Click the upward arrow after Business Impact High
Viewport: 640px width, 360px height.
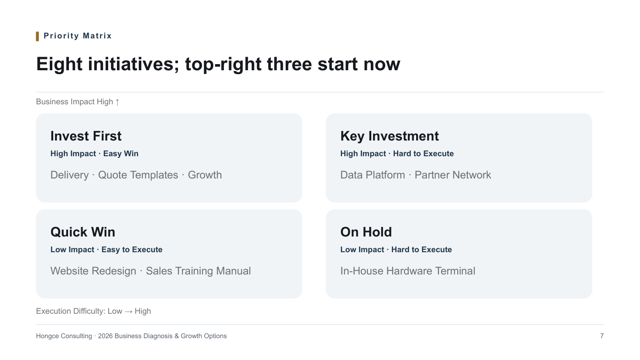117,102
